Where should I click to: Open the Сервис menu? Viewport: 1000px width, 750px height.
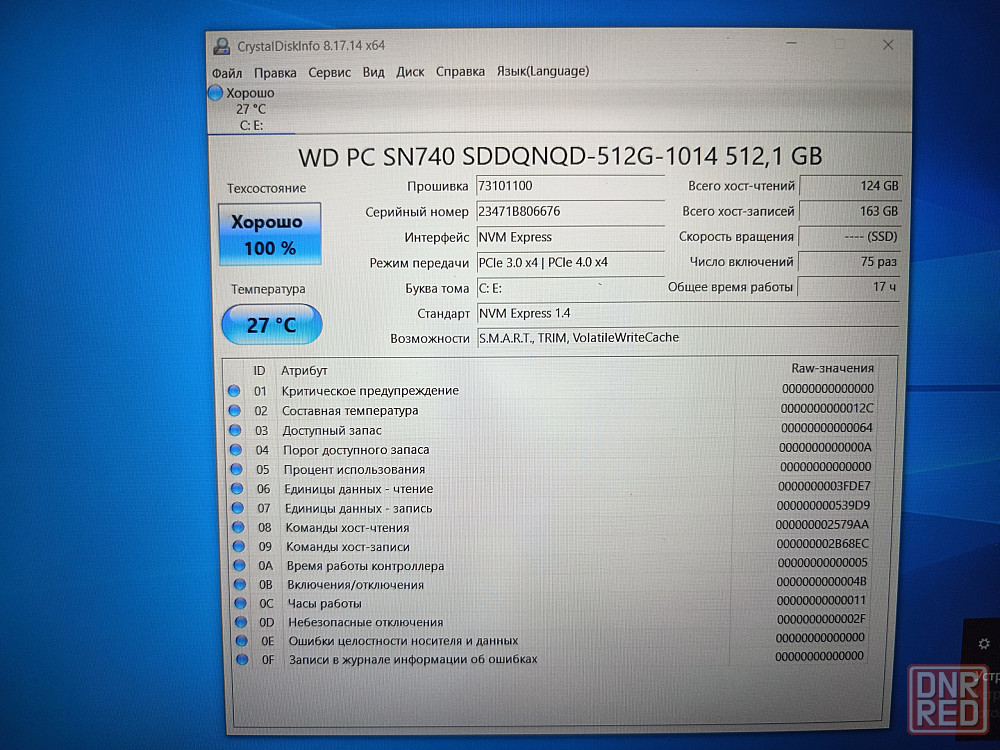tap(329, 72)
